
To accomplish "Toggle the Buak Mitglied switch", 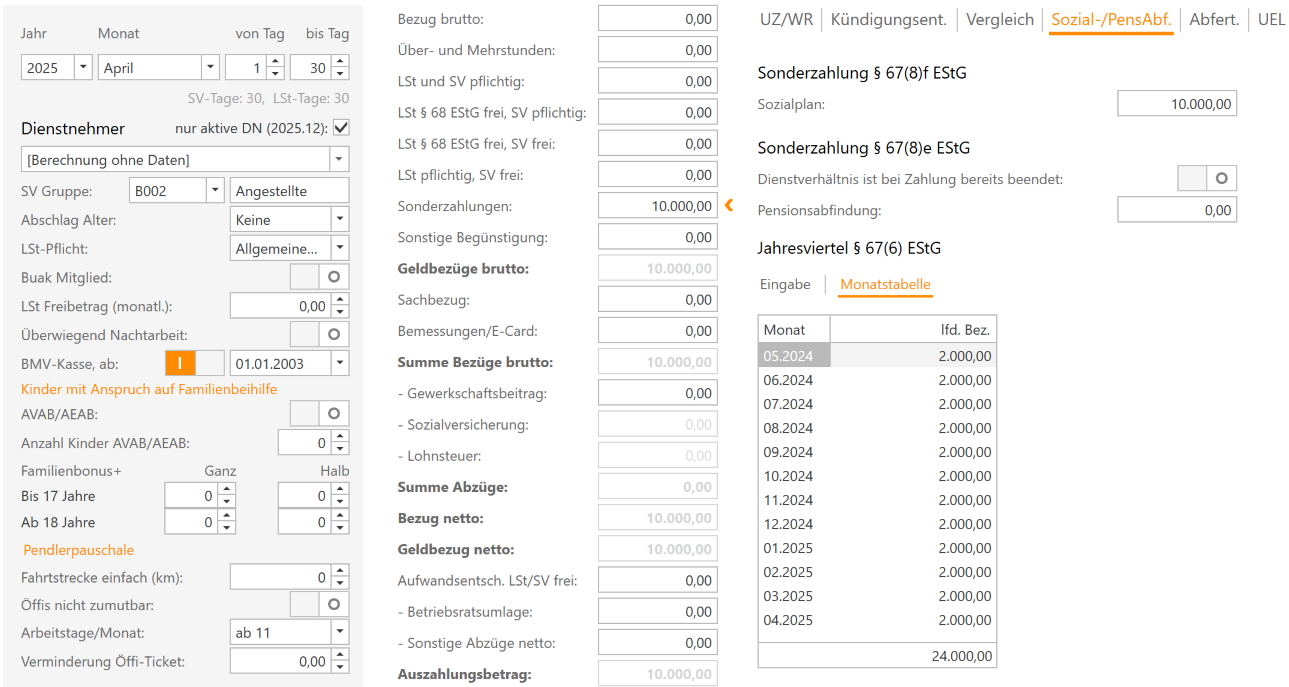I will click(319, 277).
